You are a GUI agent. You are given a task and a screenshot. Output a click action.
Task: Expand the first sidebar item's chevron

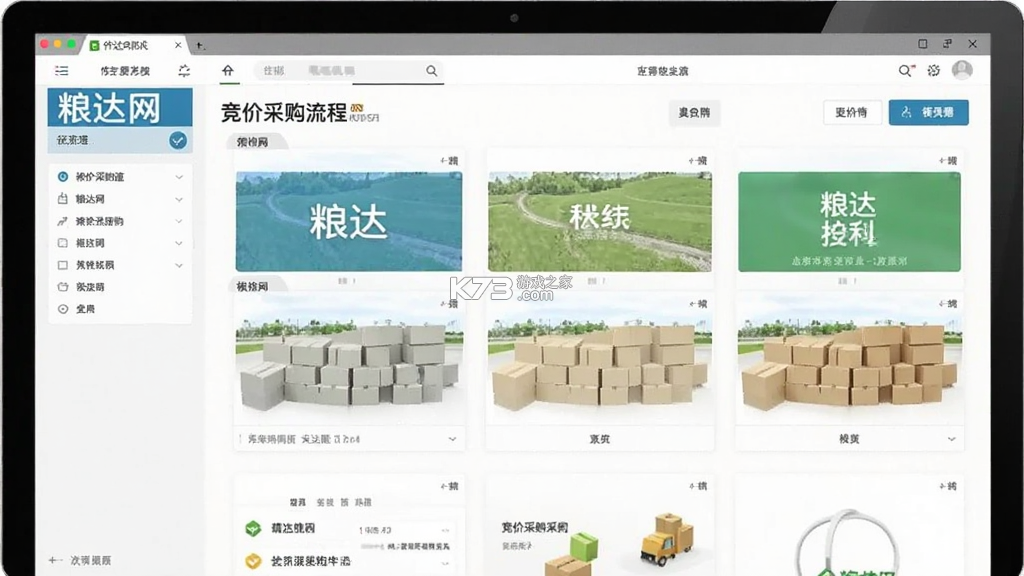[x=179, y=177]
